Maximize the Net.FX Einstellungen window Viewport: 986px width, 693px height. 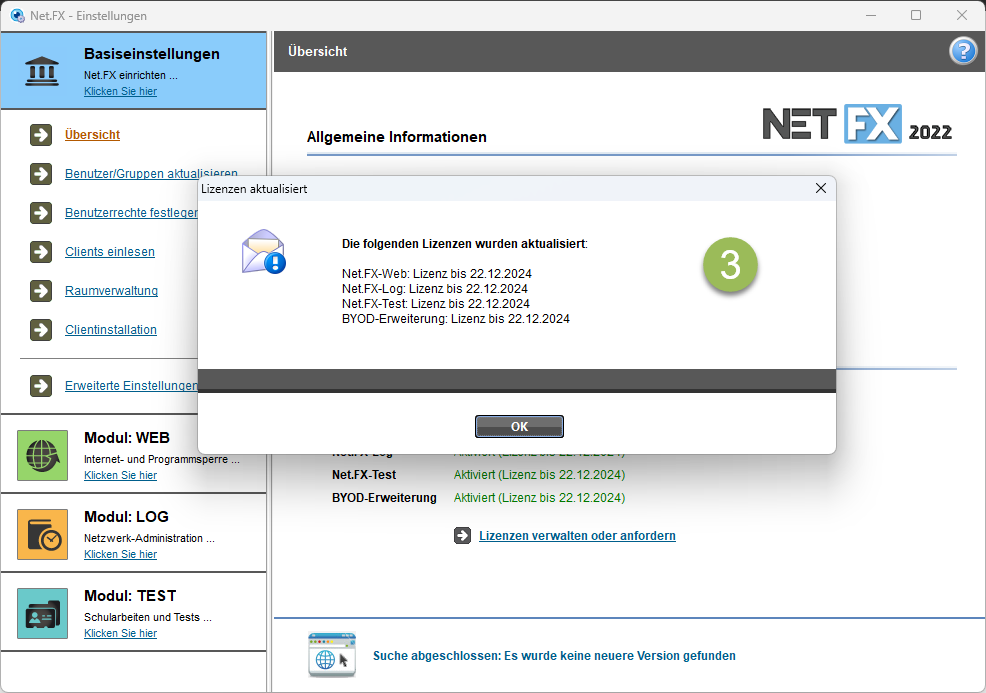[916, 15]
